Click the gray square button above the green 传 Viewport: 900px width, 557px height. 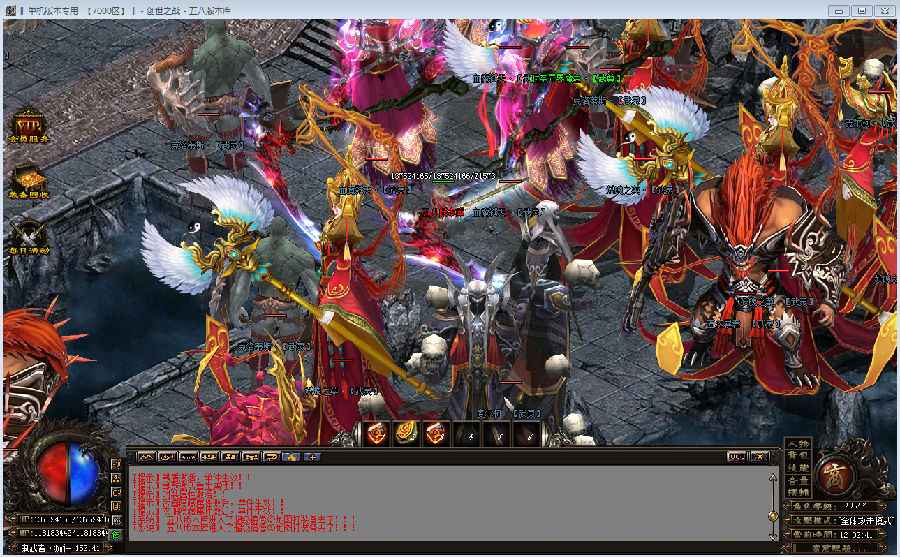[x=117, y=520]
